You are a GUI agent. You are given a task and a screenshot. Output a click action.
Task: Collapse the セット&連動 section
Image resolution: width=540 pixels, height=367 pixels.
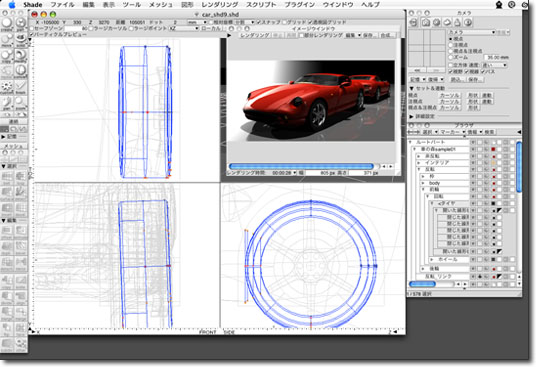click(412, 88)
